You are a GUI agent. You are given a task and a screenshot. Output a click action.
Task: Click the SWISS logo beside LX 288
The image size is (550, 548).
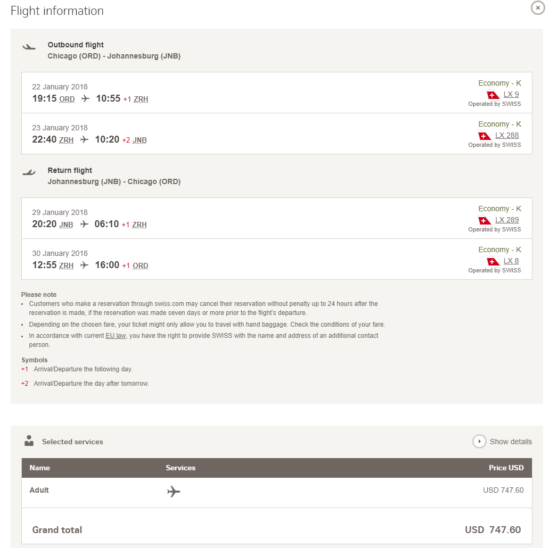[484, 136]
